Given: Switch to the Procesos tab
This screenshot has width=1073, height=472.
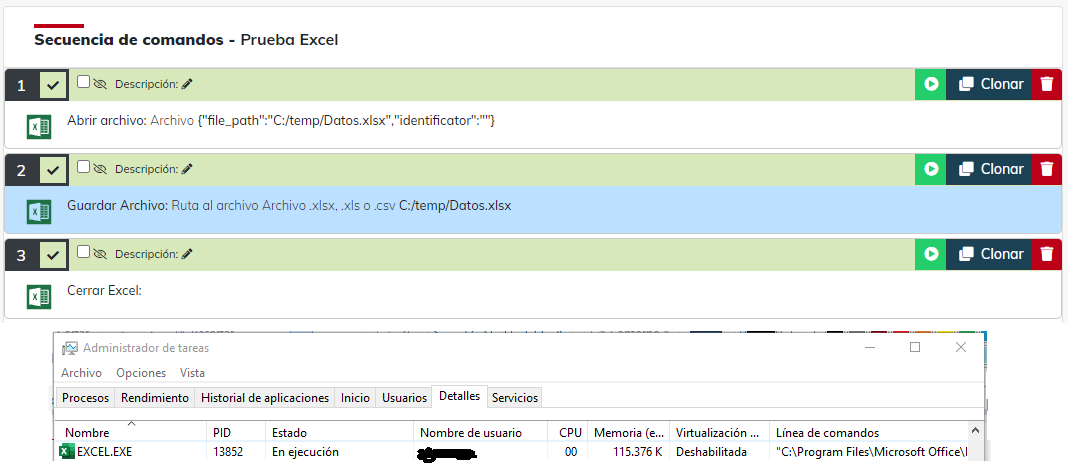Looking at the screenshot, I should point(85,398).
